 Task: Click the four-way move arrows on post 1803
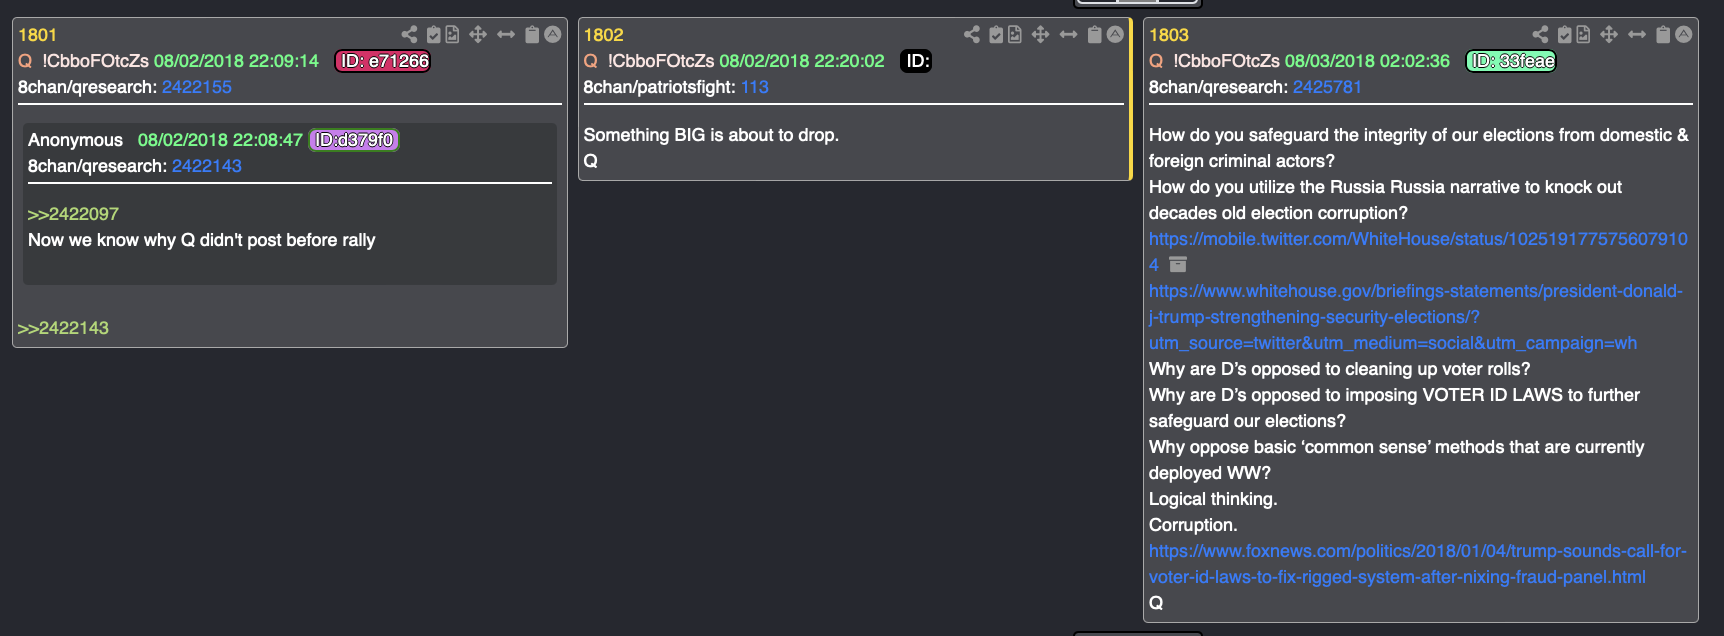pos(1609,35)
